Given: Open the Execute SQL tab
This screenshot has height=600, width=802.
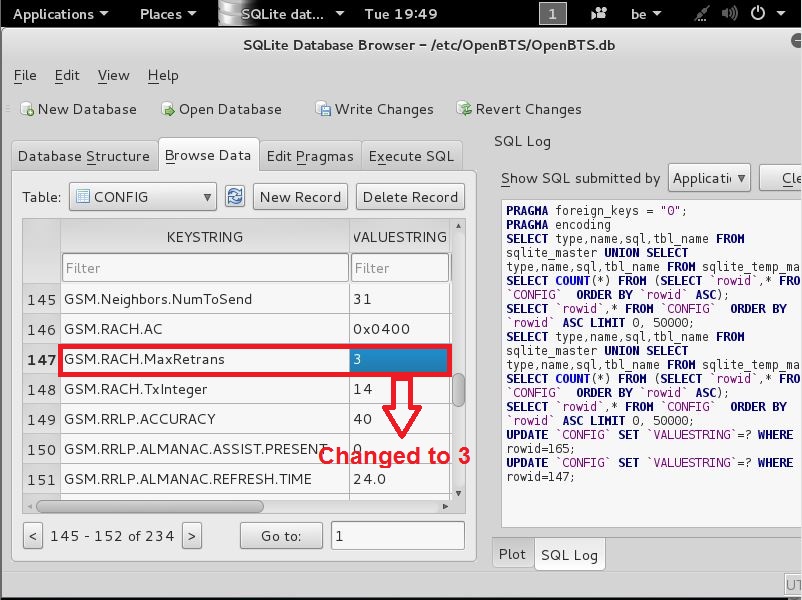Looking at the screenshot, I should pos(411,156).
